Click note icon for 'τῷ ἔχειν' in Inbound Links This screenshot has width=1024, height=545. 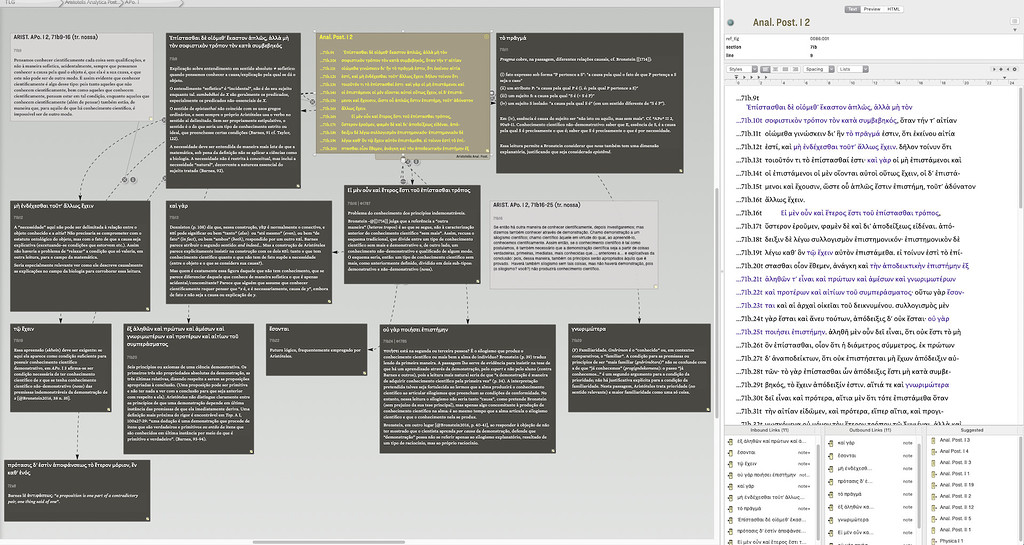(730, 463)
